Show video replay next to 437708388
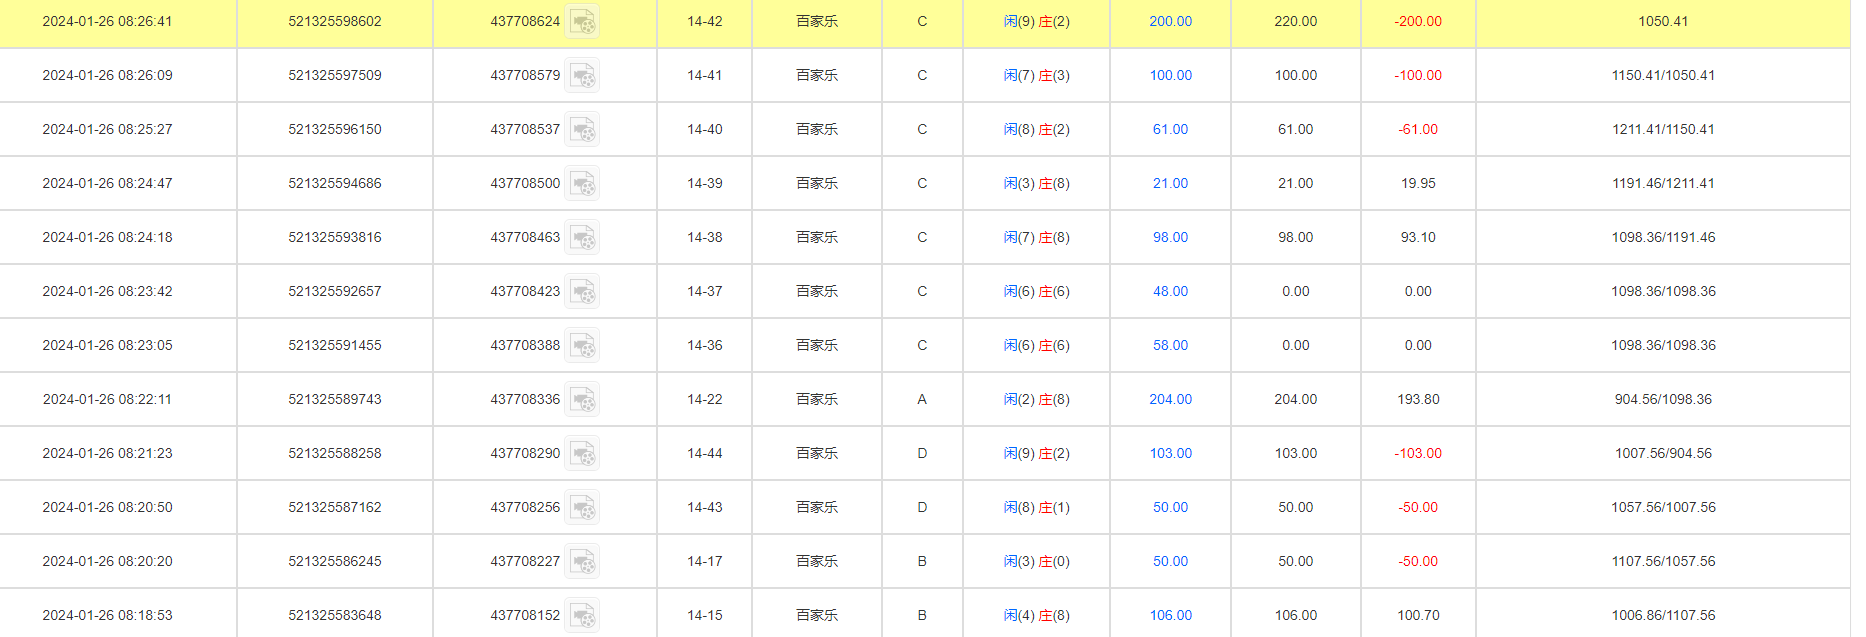The height and width of the screenshot is (637, 1866). tap(582, 345)
